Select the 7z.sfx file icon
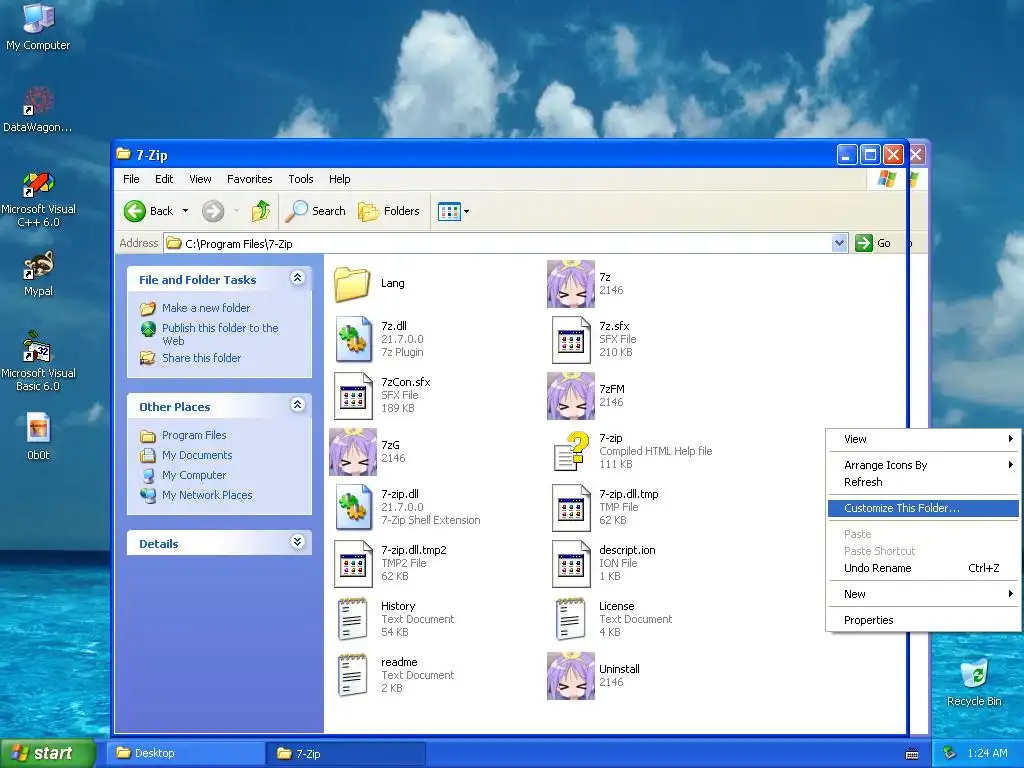1024x768 pixels. click(571, 340)
